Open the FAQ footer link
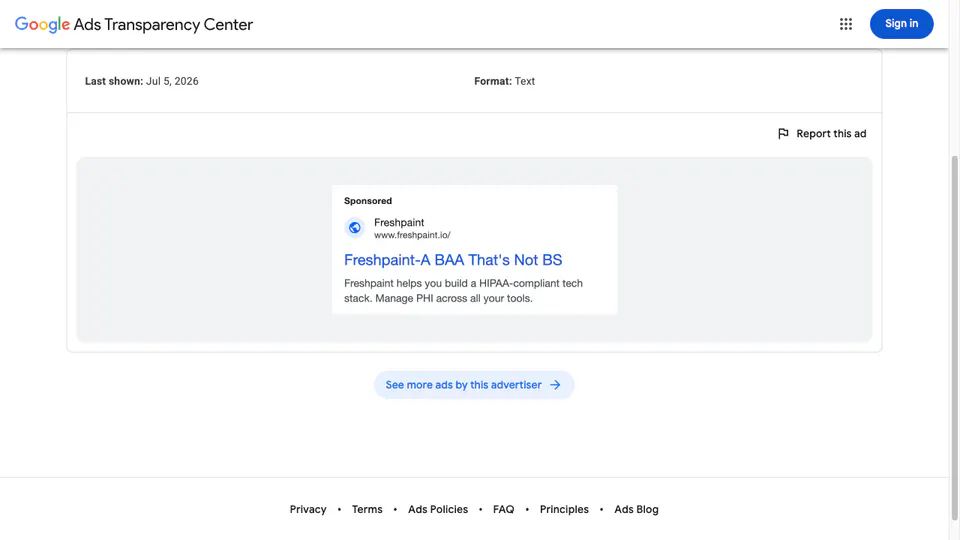Screen dimensions: 960x540 (503, 509)
